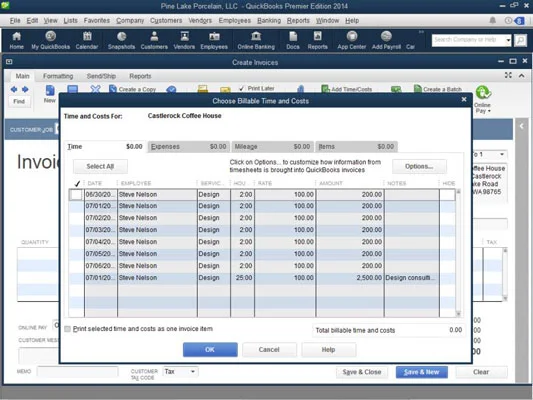Toggle selection of the 07/05 Steve Nelson row
This screenshot has width=533, height=400.
76,254
